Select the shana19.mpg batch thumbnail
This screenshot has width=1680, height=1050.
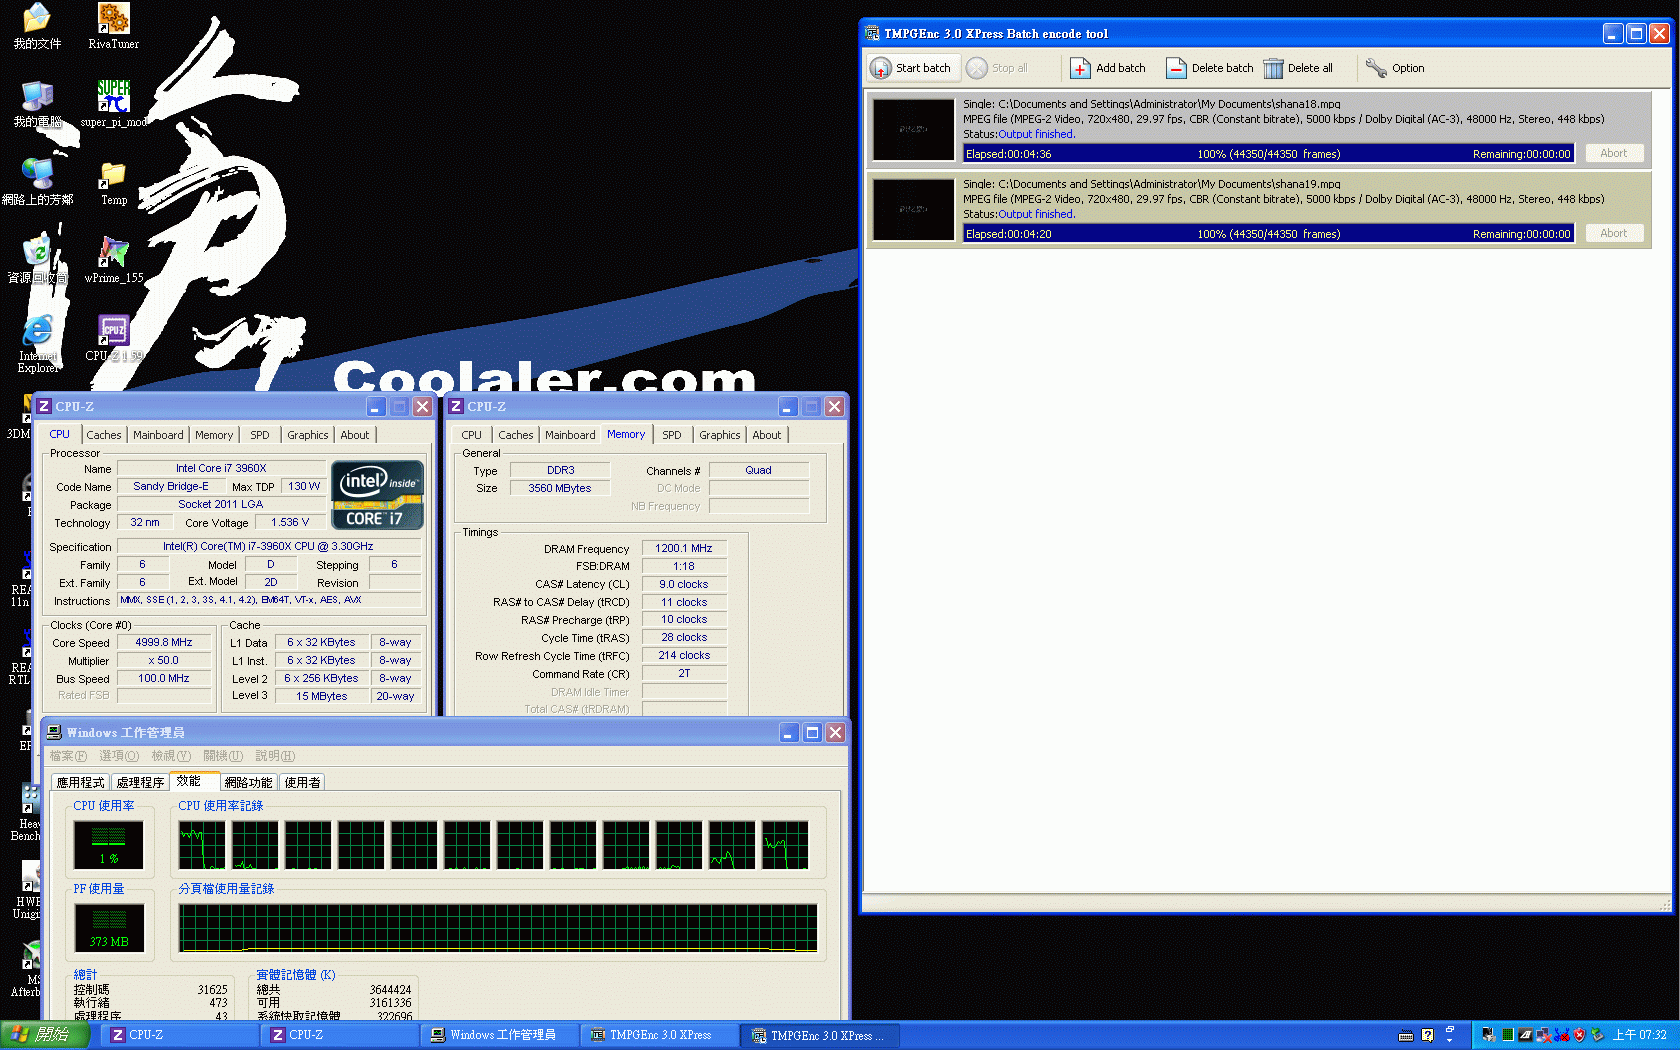(913, 209)
